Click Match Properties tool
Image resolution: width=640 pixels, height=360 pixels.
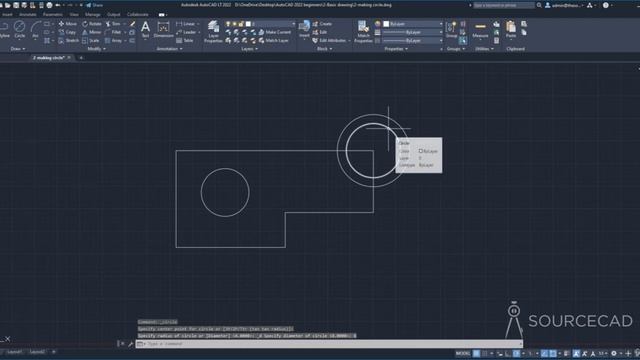[x=363, y=31]
